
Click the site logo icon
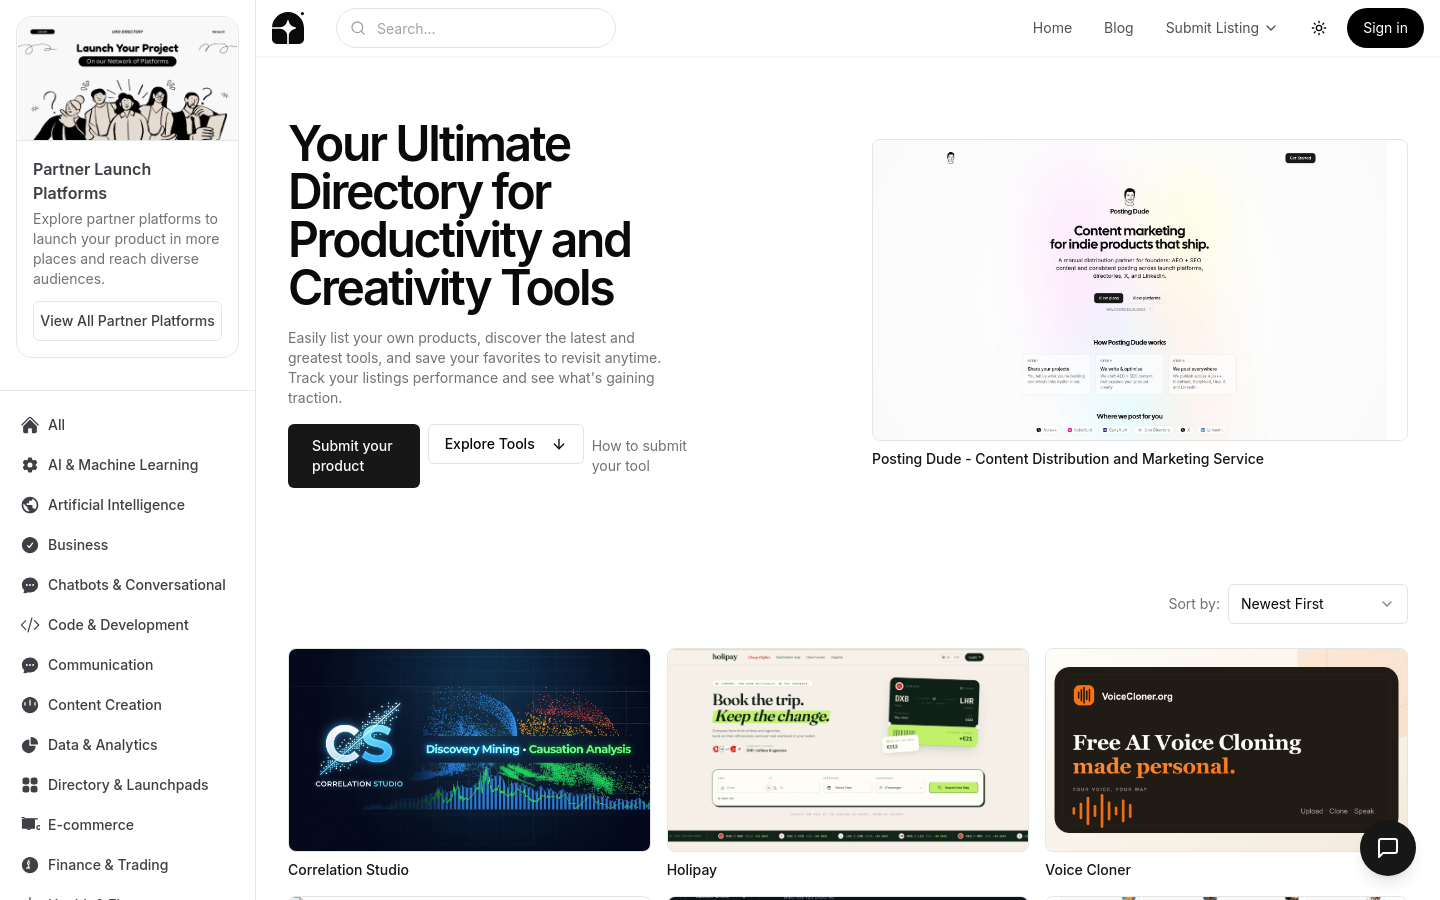coord(288,28)
